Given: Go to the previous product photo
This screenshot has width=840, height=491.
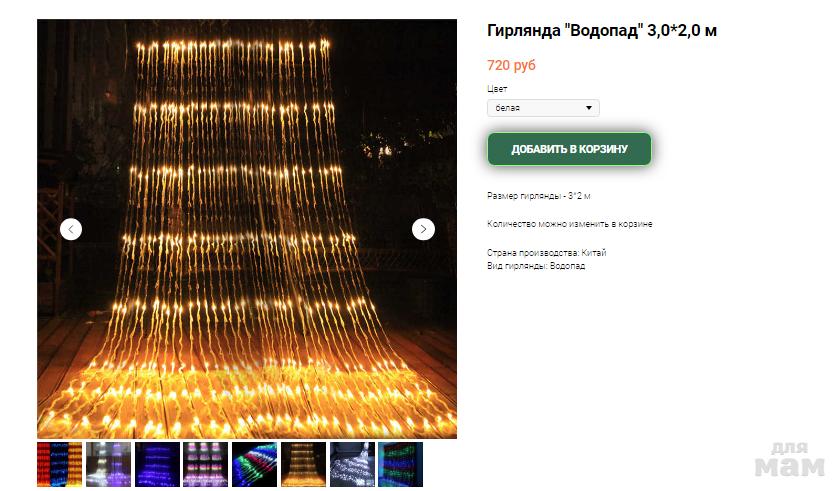Looking at the screenshot, I should pyautogui.click(x=71, y=229).
